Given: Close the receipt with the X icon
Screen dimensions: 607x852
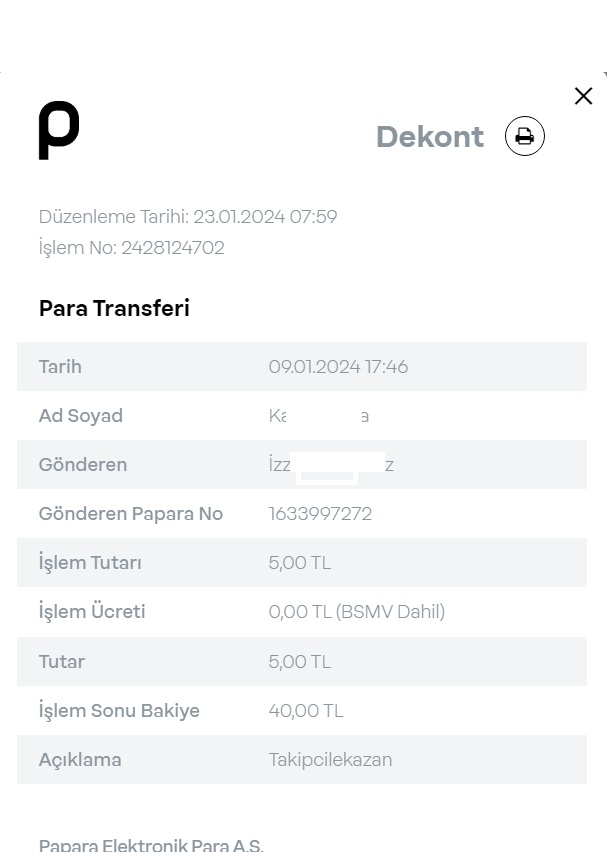Looking at the screenshot, I should (x=583, y=96).
